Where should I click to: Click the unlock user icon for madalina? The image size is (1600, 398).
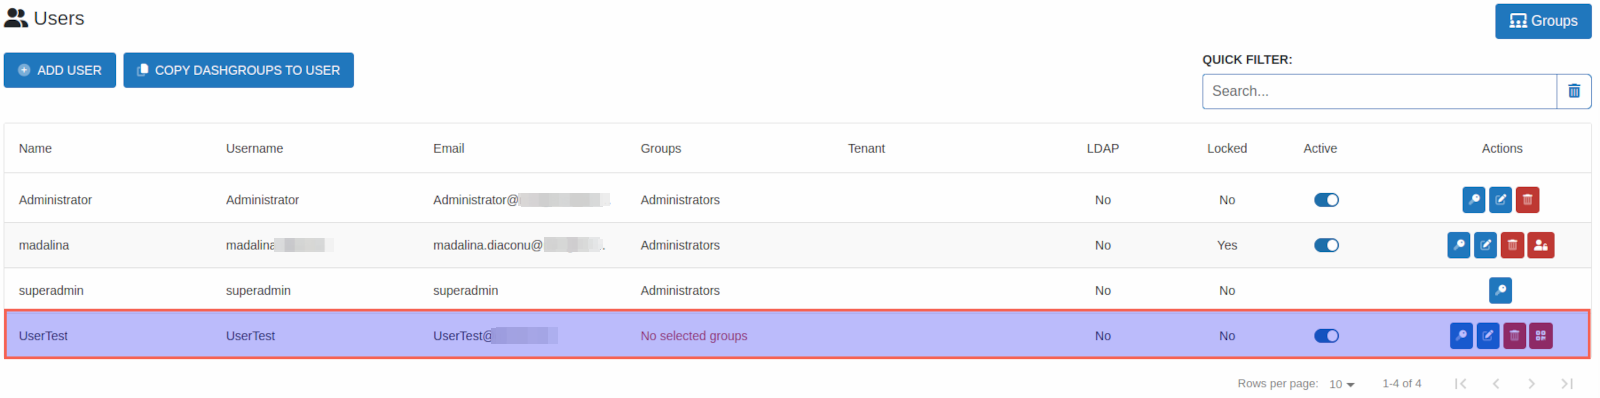[x=1541, y=245]
